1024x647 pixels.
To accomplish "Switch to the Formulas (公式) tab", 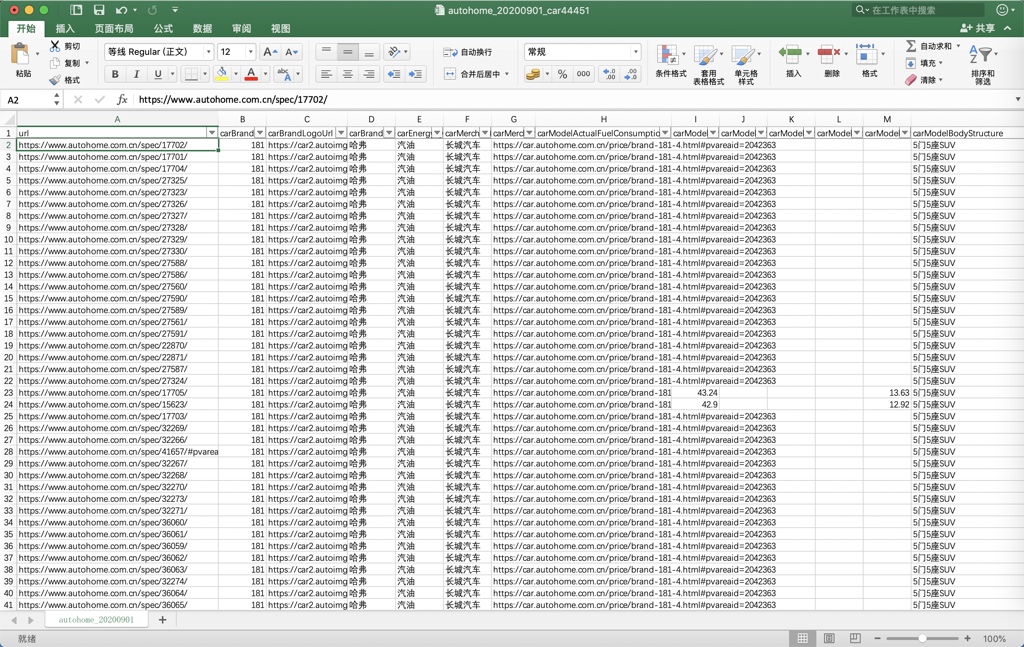I will 163,29.
